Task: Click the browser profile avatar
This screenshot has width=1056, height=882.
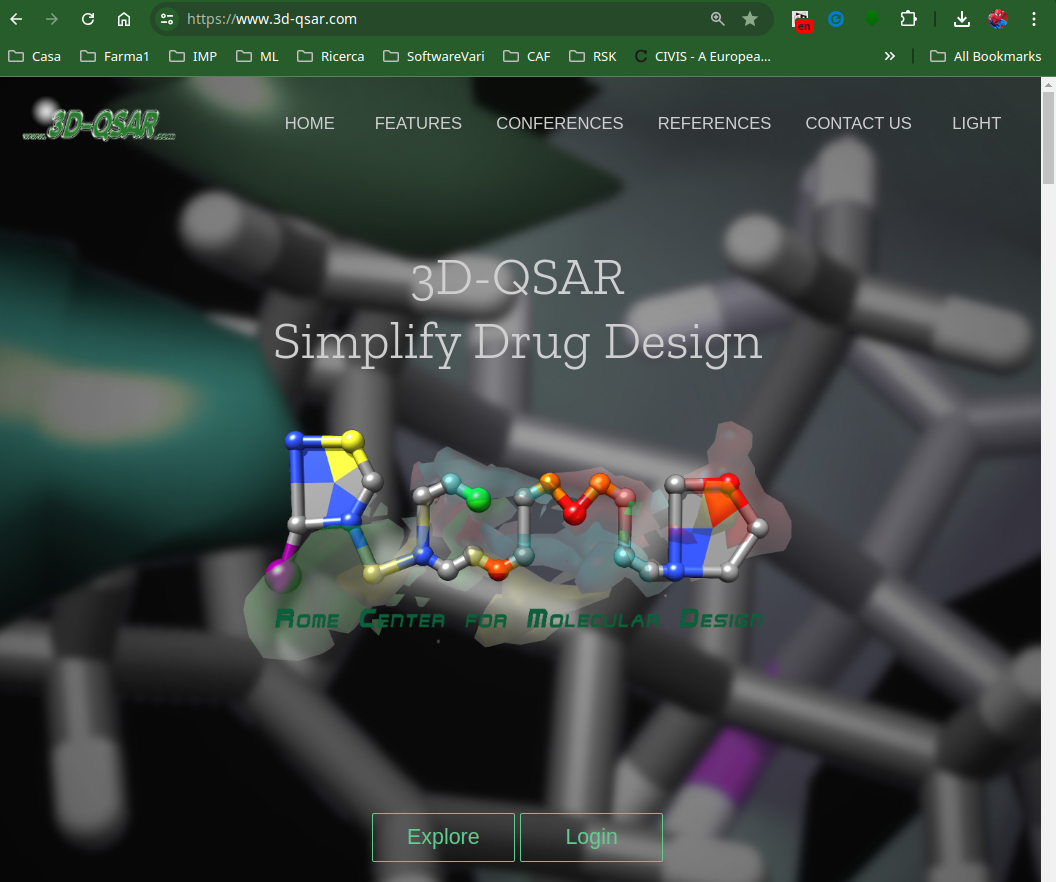Action: tap(997, 19)
